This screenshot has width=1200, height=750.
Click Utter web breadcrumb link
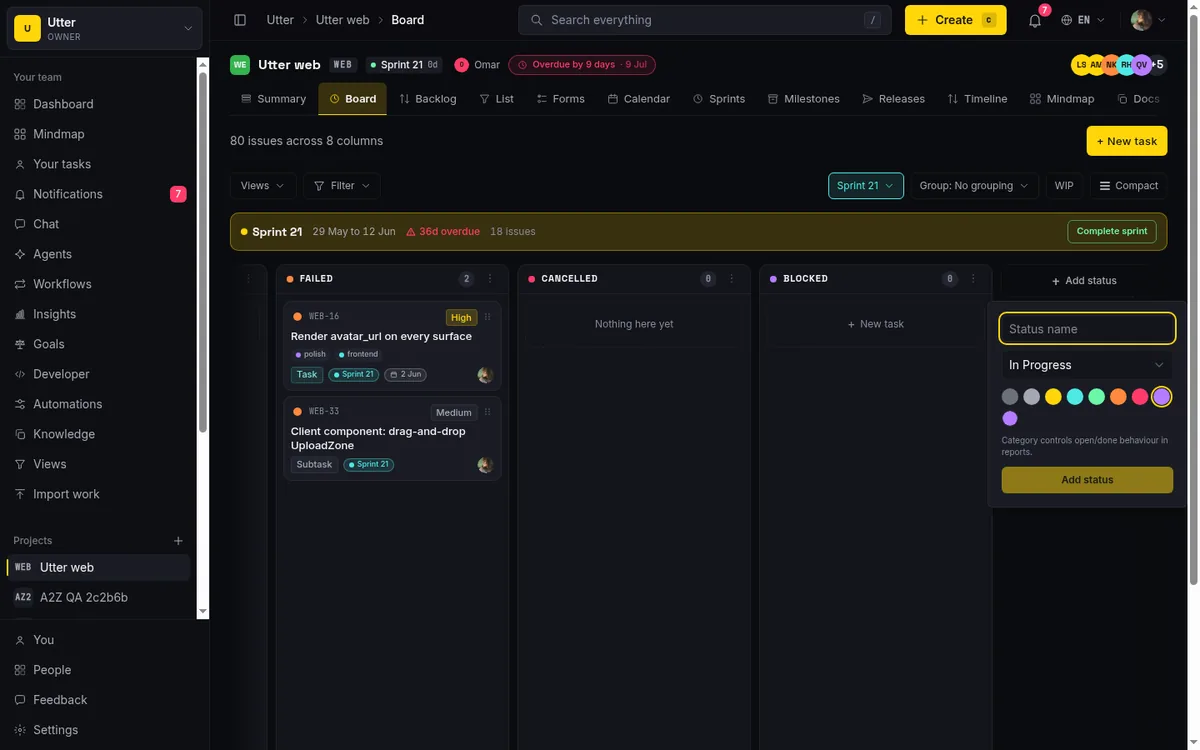342,20
